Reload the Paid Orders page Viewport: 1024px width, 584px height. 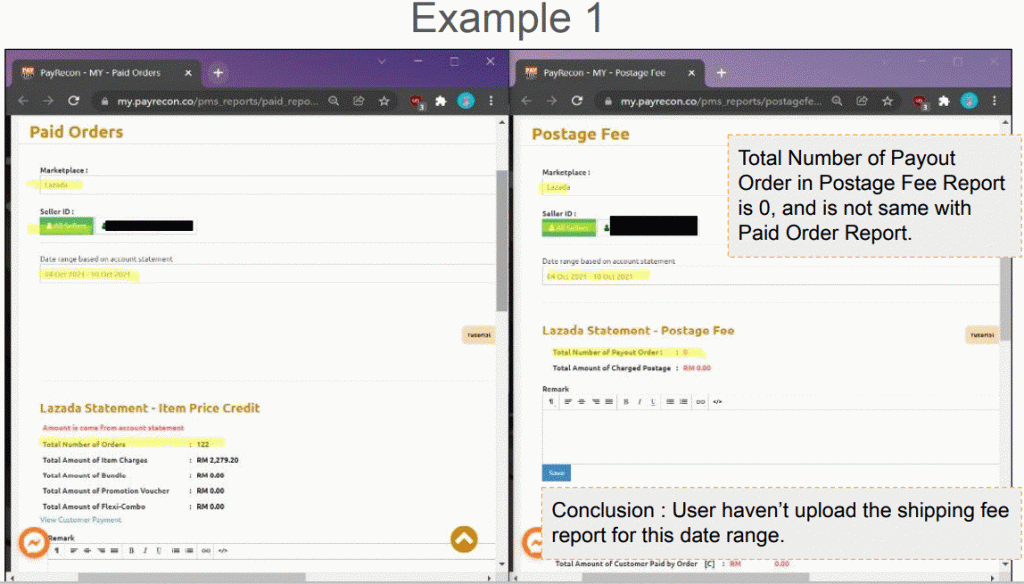(x=74, y=101)
